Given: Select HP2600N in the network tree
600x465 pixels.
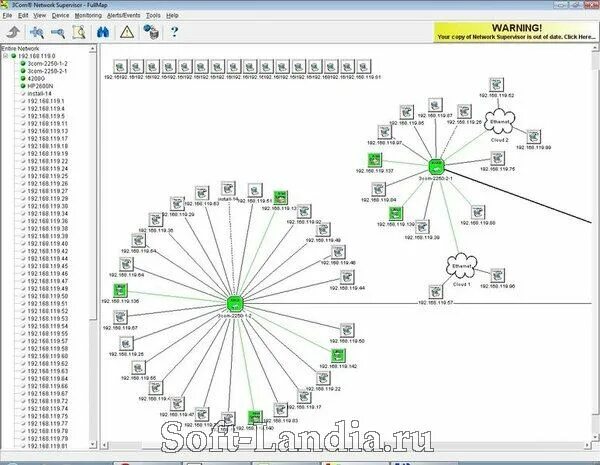Looking at the screenshot, I should 40,86.
